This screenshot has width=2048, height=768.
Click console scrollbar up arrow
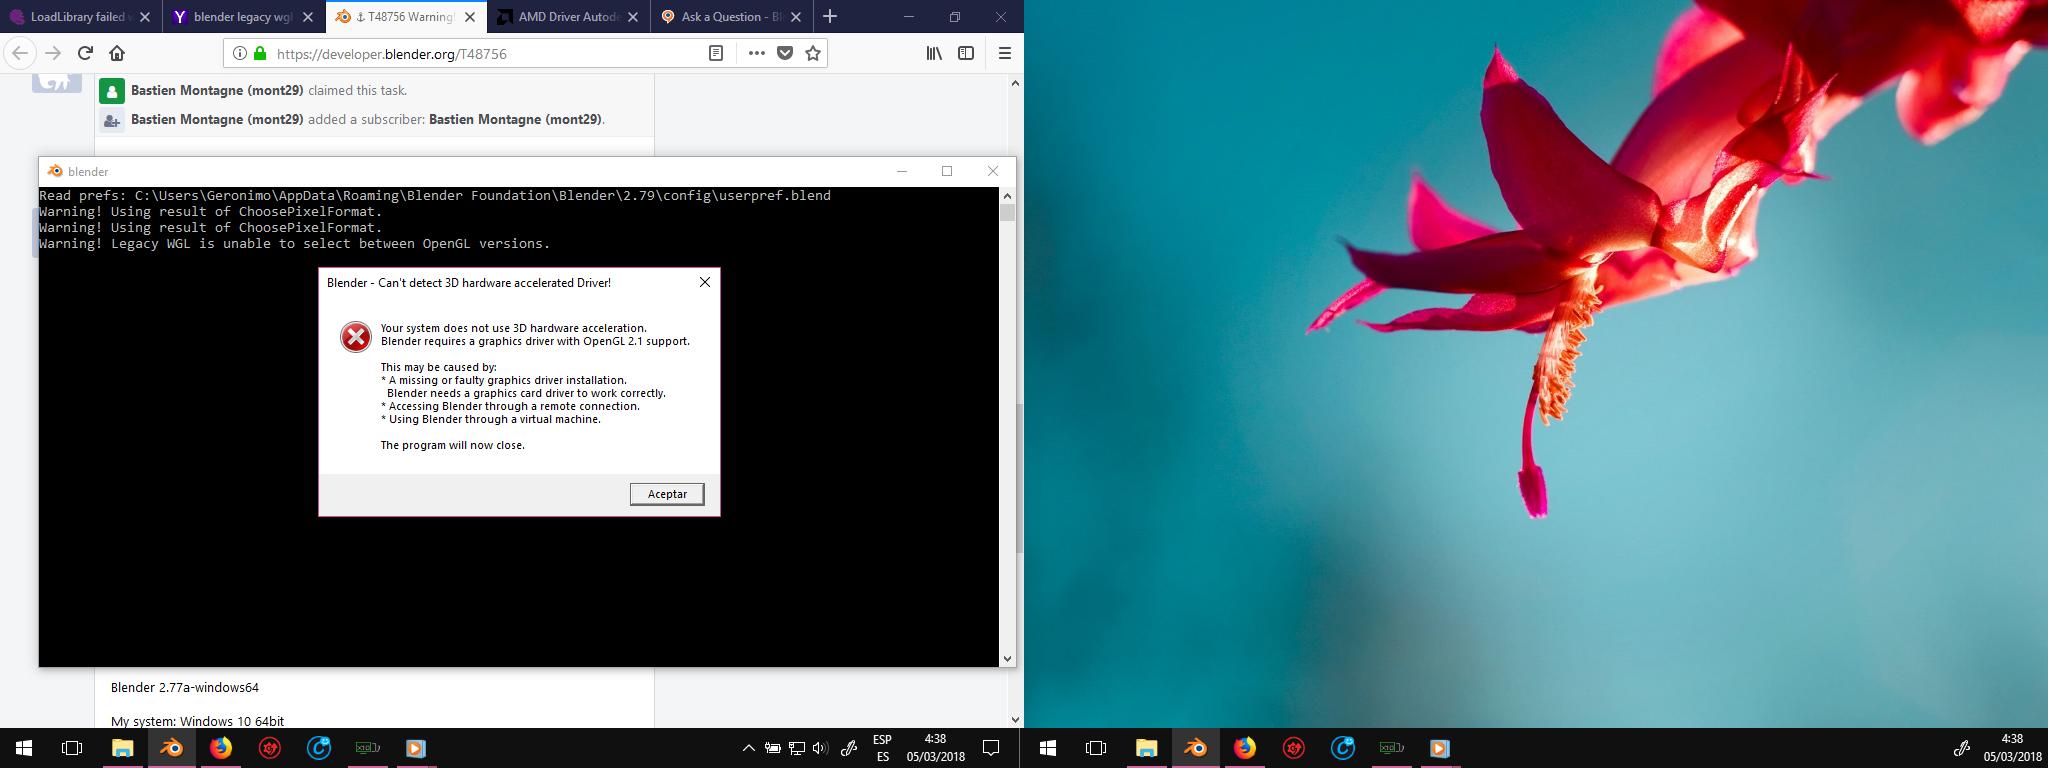[x=1007, y=196]
